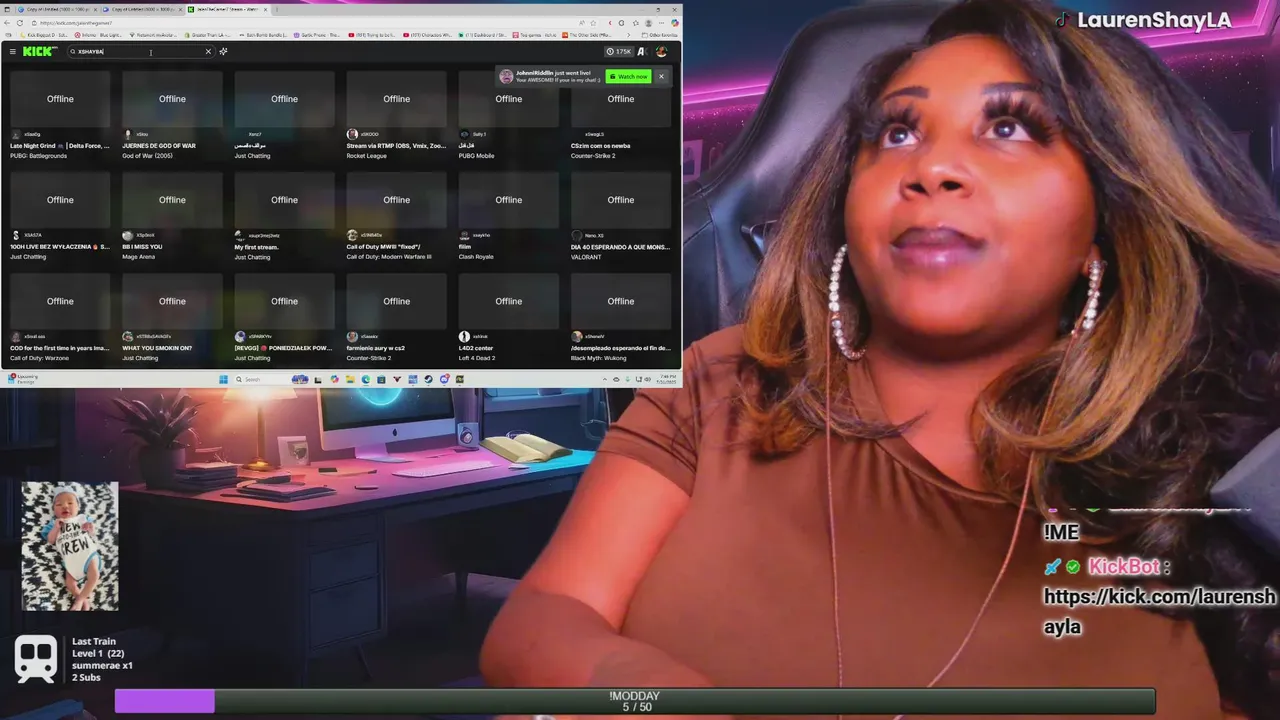This screenshot has height=720, width=1280.
Task: Expand the system tray hidden icons chevron
Action: (606, 379)
